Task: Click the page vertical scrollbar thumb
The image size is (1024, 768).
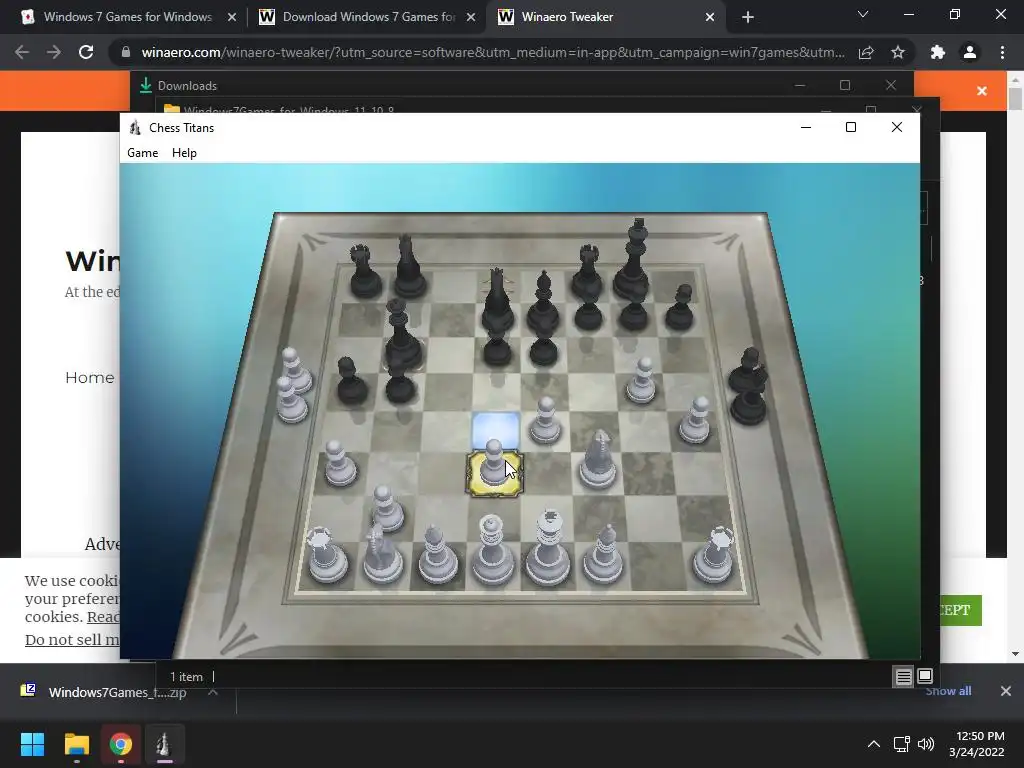Action: 1015,99
